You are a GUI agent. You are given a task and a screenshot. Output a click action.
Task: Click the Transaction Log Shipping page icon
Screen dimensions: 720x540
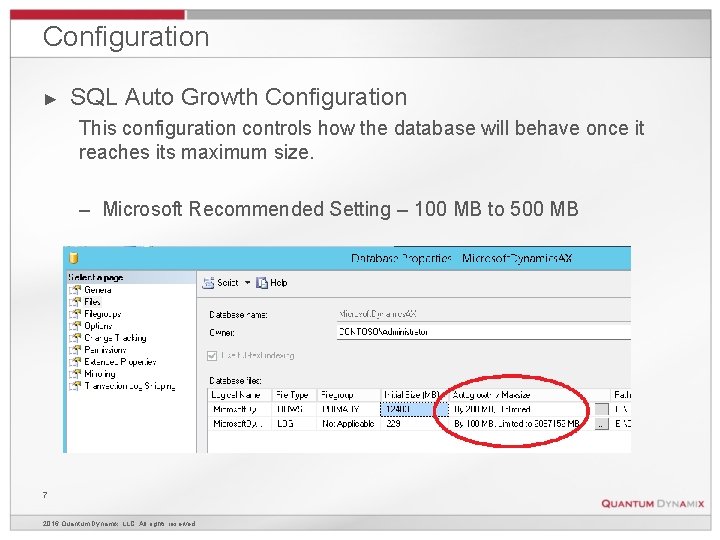[75, 386]
